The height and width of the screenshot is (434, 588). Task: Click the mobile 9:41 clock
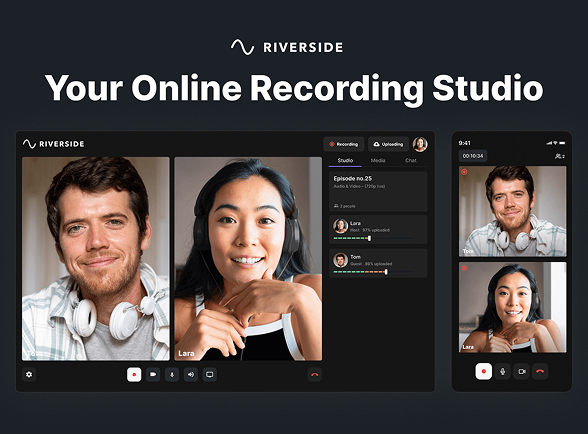coord(464,143)
